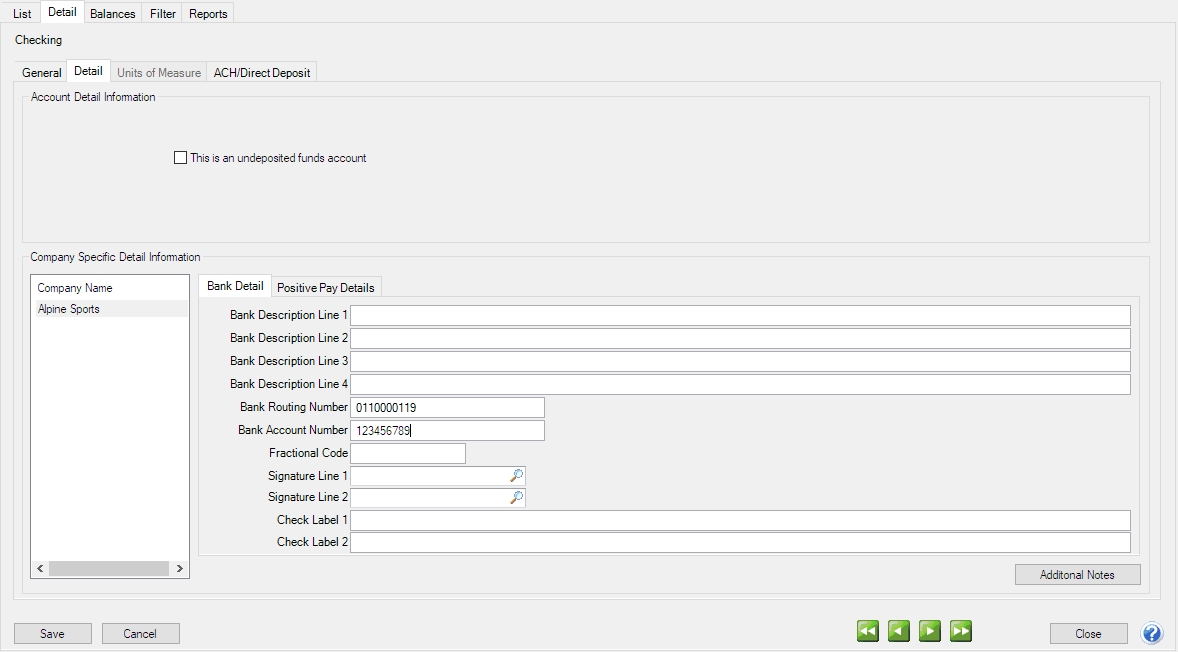Image resolution: width=1178 pixels, height=652 pixels.
Task: Open Additional Notes button
Action: tap(1077, 575)
